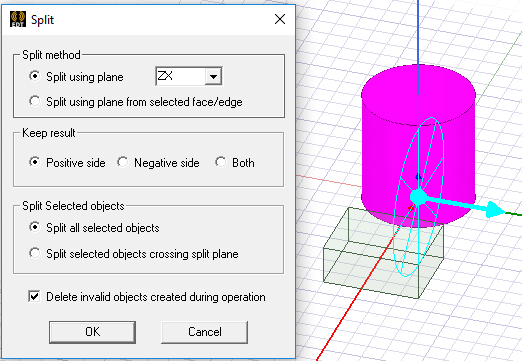Close the Split dialog window

tap(280, 19)
